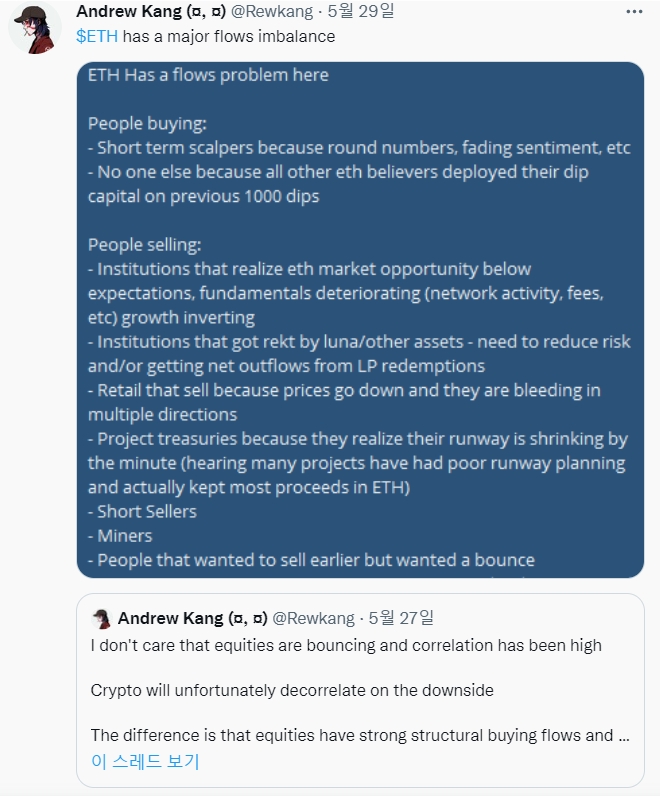Image resolution: width=660 pixels, height=796 pixels.
Task: Open the more options ellipsis menu
Action: [634, 12]
